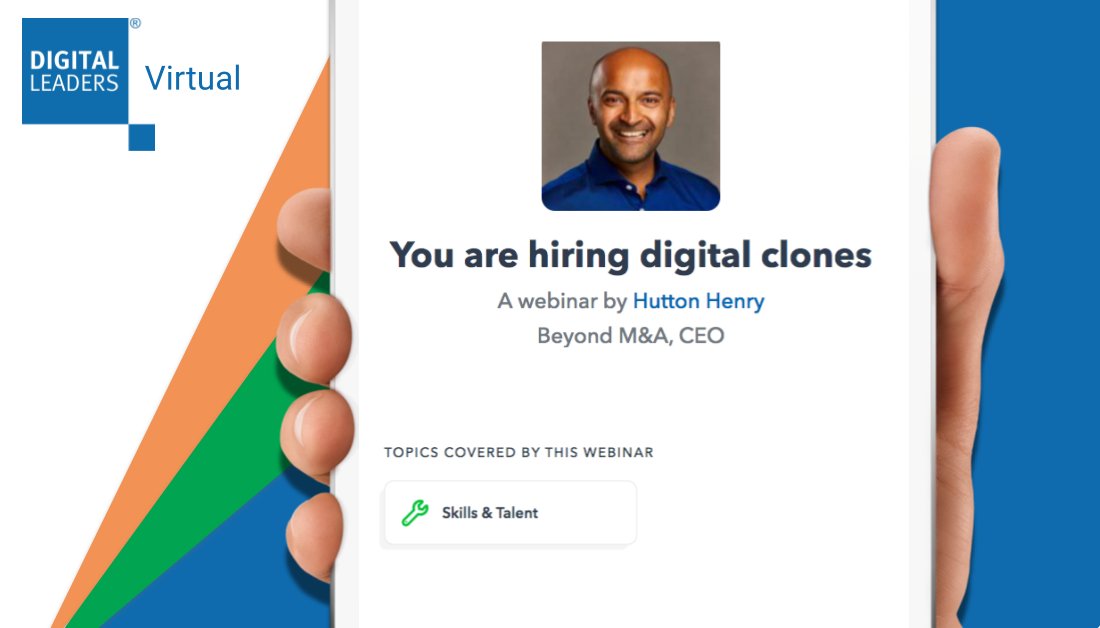
Task: Click the 'Beyond M&A, CEO' subtitle
Action: [x=631, y=335]
